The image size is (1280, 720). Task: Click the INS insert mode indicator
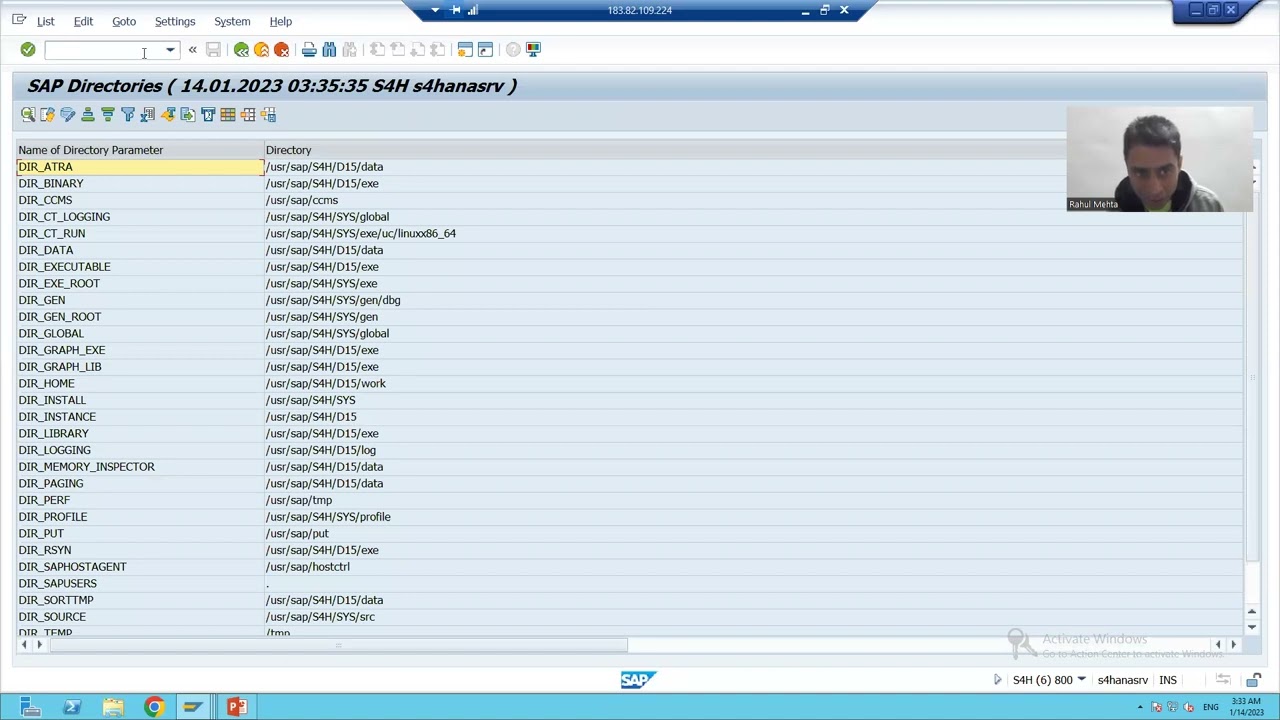(1168, 680)
